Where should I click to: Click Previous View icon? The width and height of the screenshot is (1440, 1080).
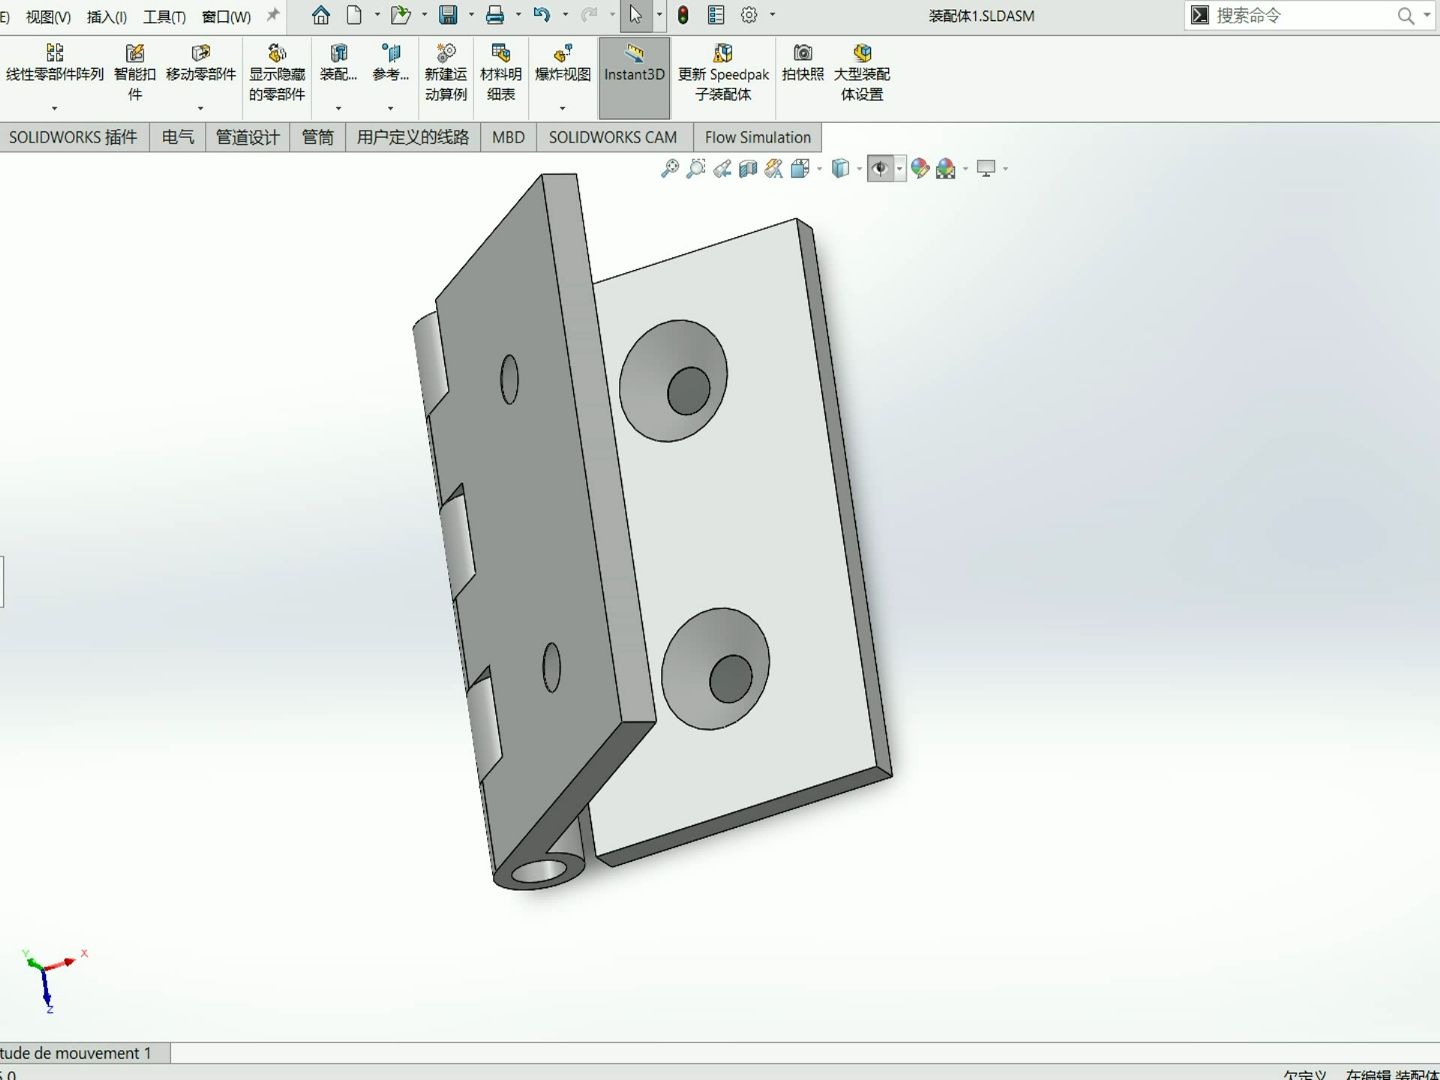(x=722, y=169)
